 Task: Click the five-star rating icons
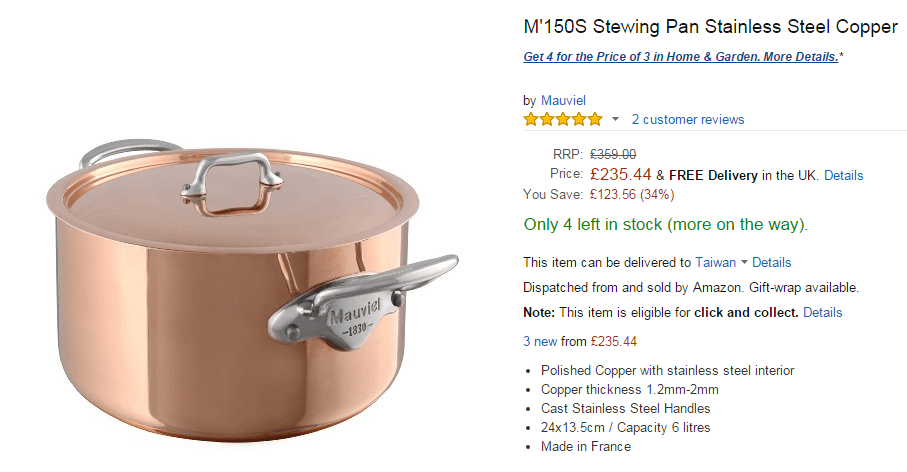coord(563,120)
